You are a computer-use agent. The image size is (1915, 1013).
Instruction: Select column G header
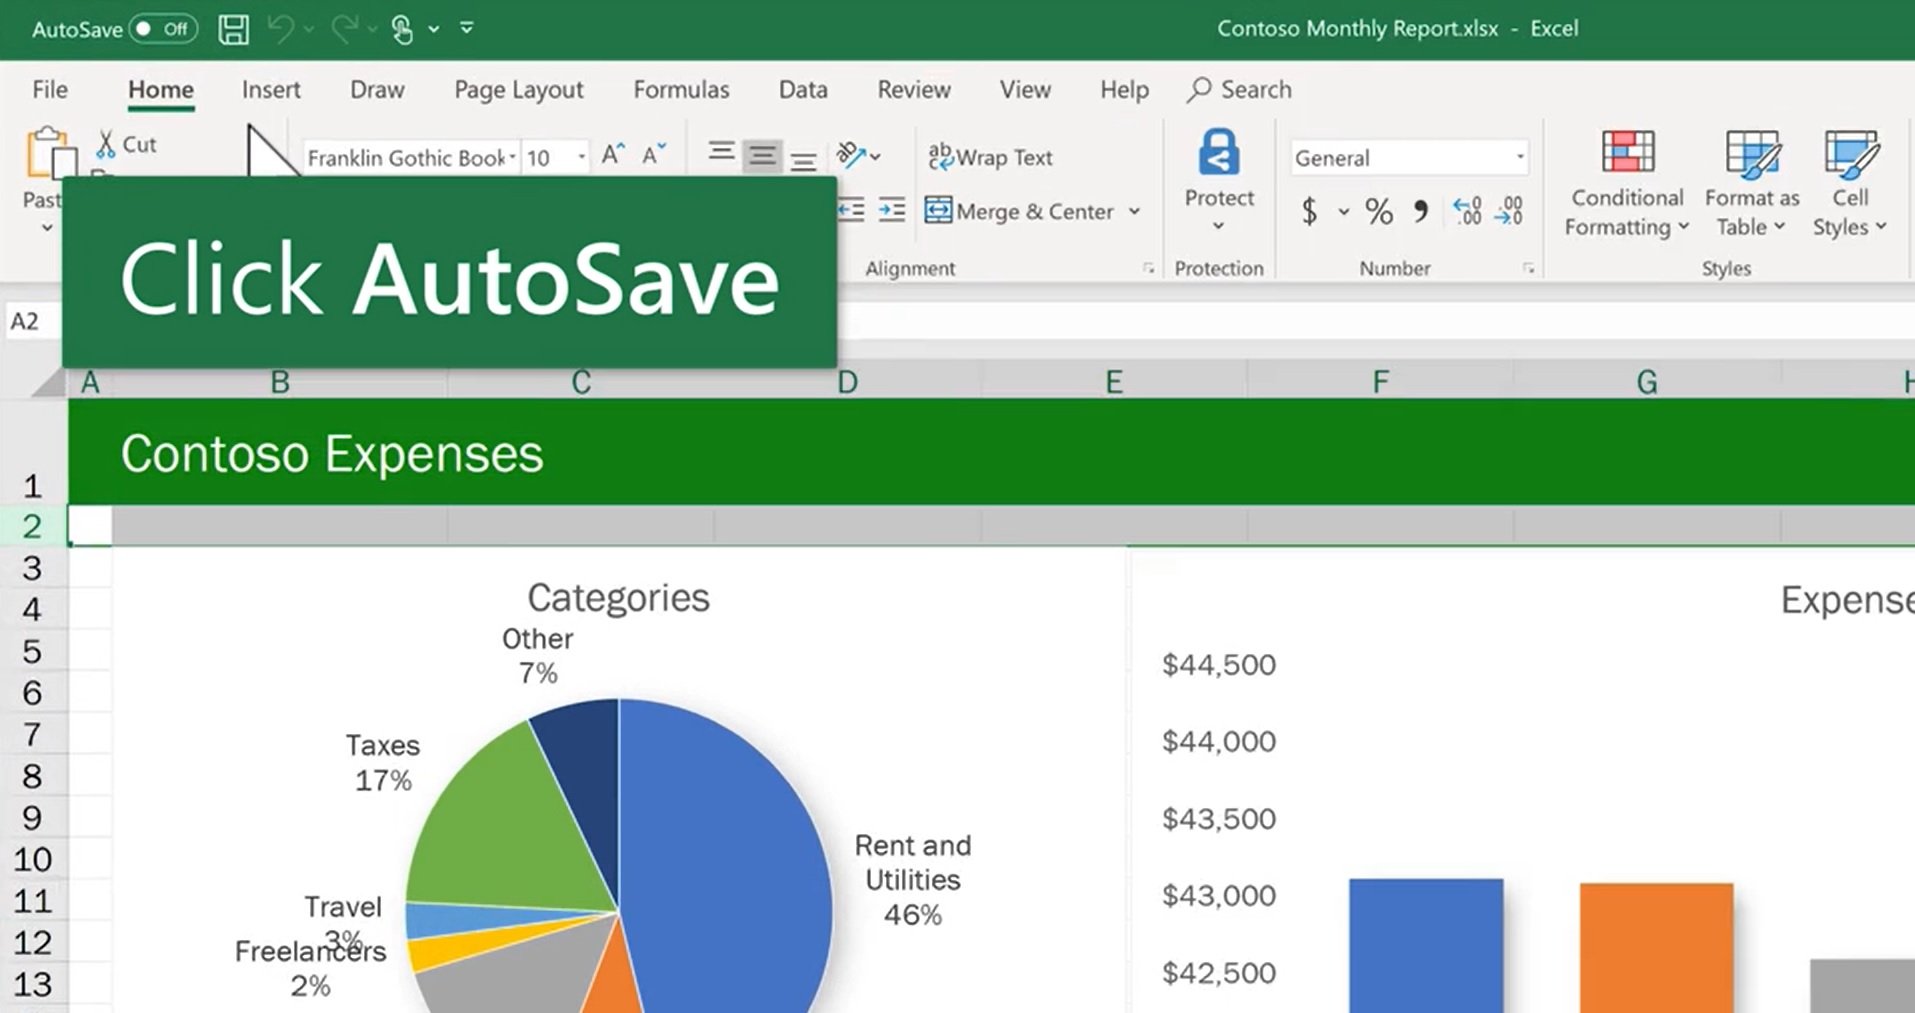[x=1647, y=382]
